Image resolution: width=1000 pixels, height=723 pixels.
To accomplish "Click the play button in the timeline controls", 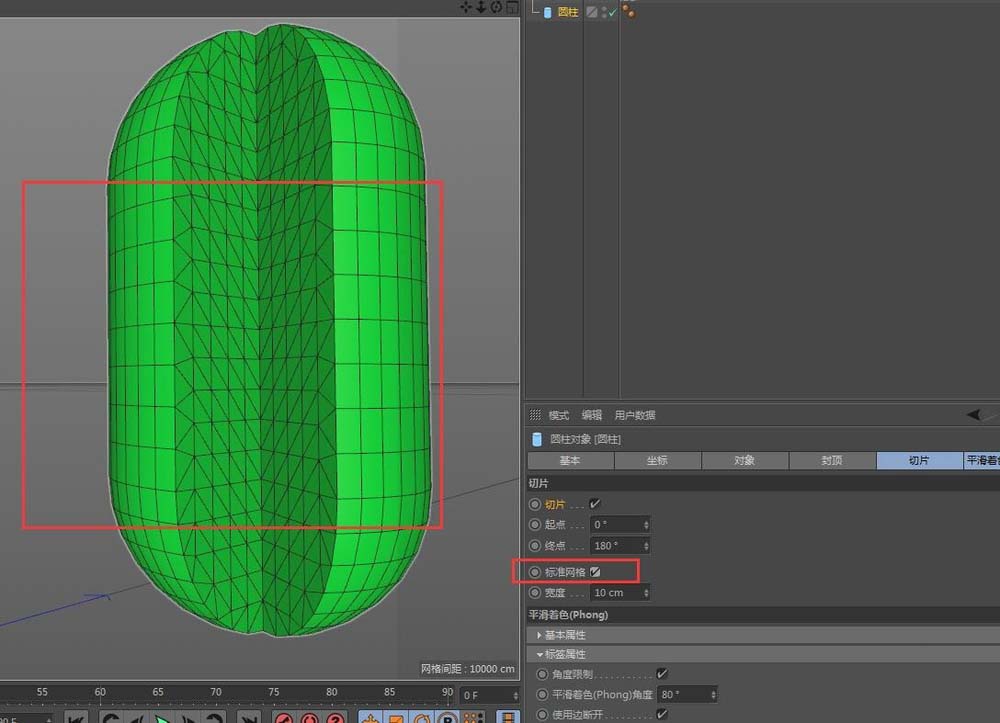I will pos(162,718).
